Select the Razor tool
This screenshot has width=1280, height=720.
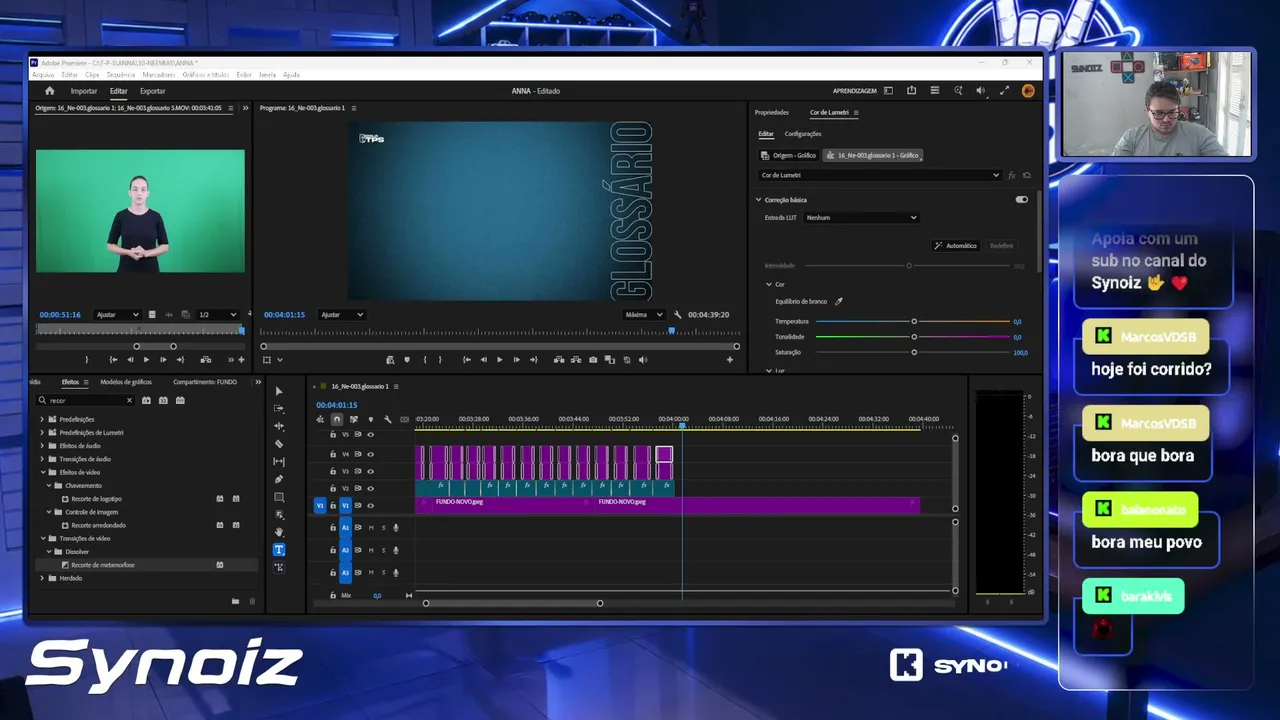[279, 444]
